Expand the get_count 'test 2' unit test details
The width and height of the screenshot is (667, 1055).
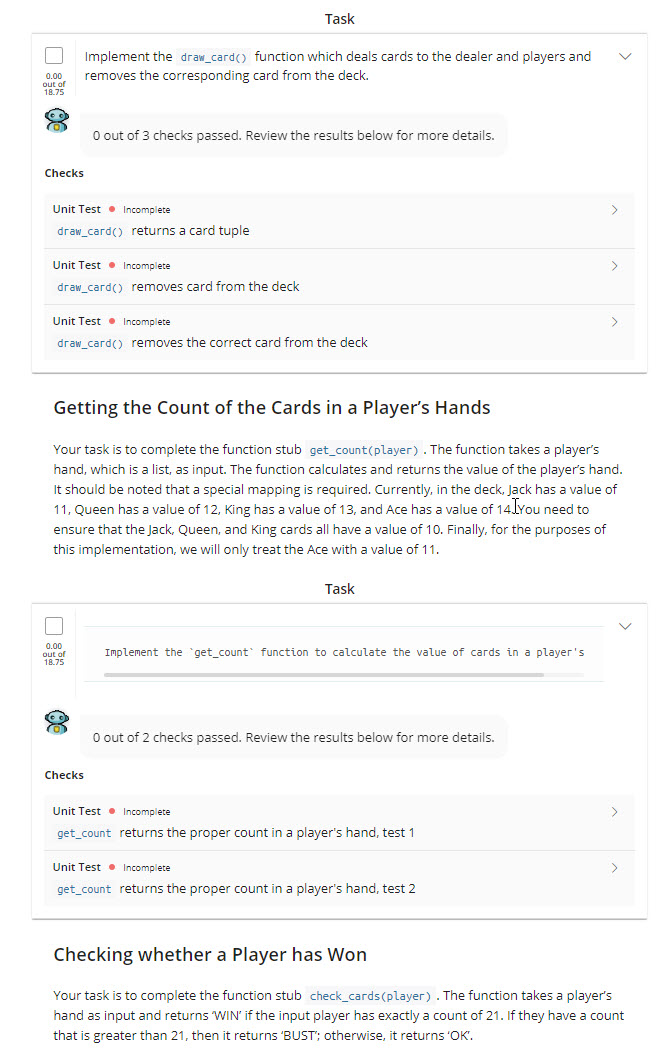point(614,868)
